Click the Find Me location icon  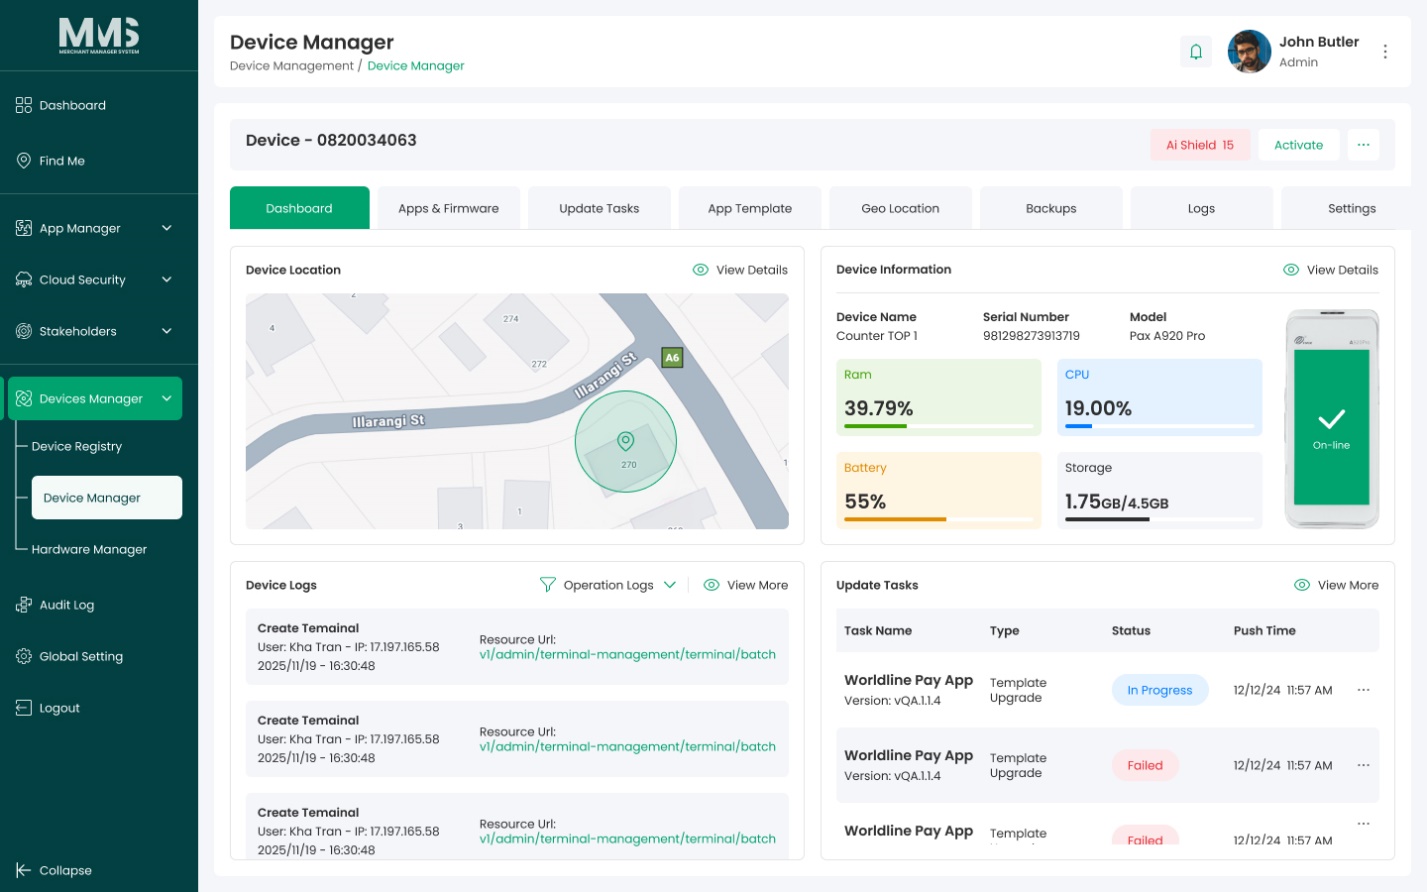coord(24,160)
